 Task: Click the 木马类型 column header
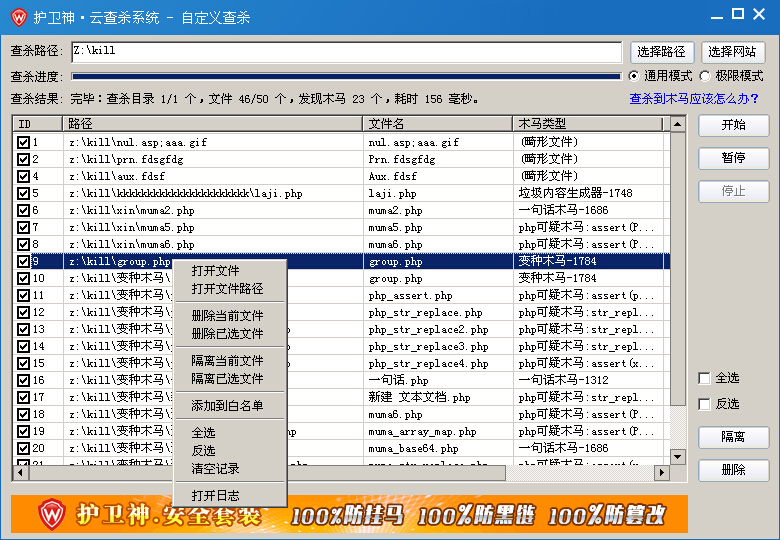(x=587, y=124)
